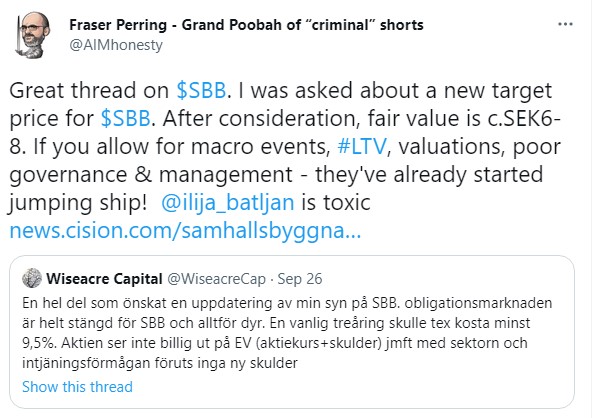Click 'jumping ship!' in the tweet text
Screen dimensions: 594x418
click(77, 203)
